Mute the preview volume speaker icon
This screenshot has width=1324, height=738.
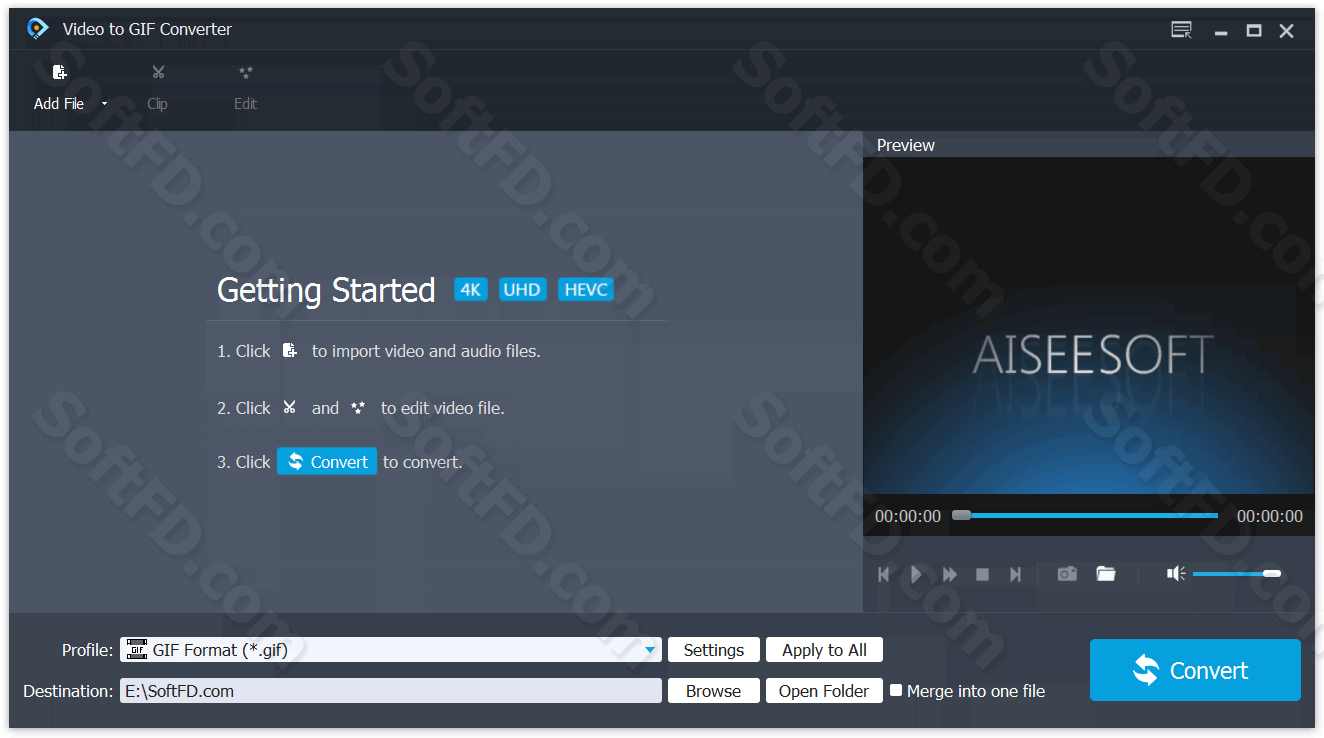(1177, 573)
